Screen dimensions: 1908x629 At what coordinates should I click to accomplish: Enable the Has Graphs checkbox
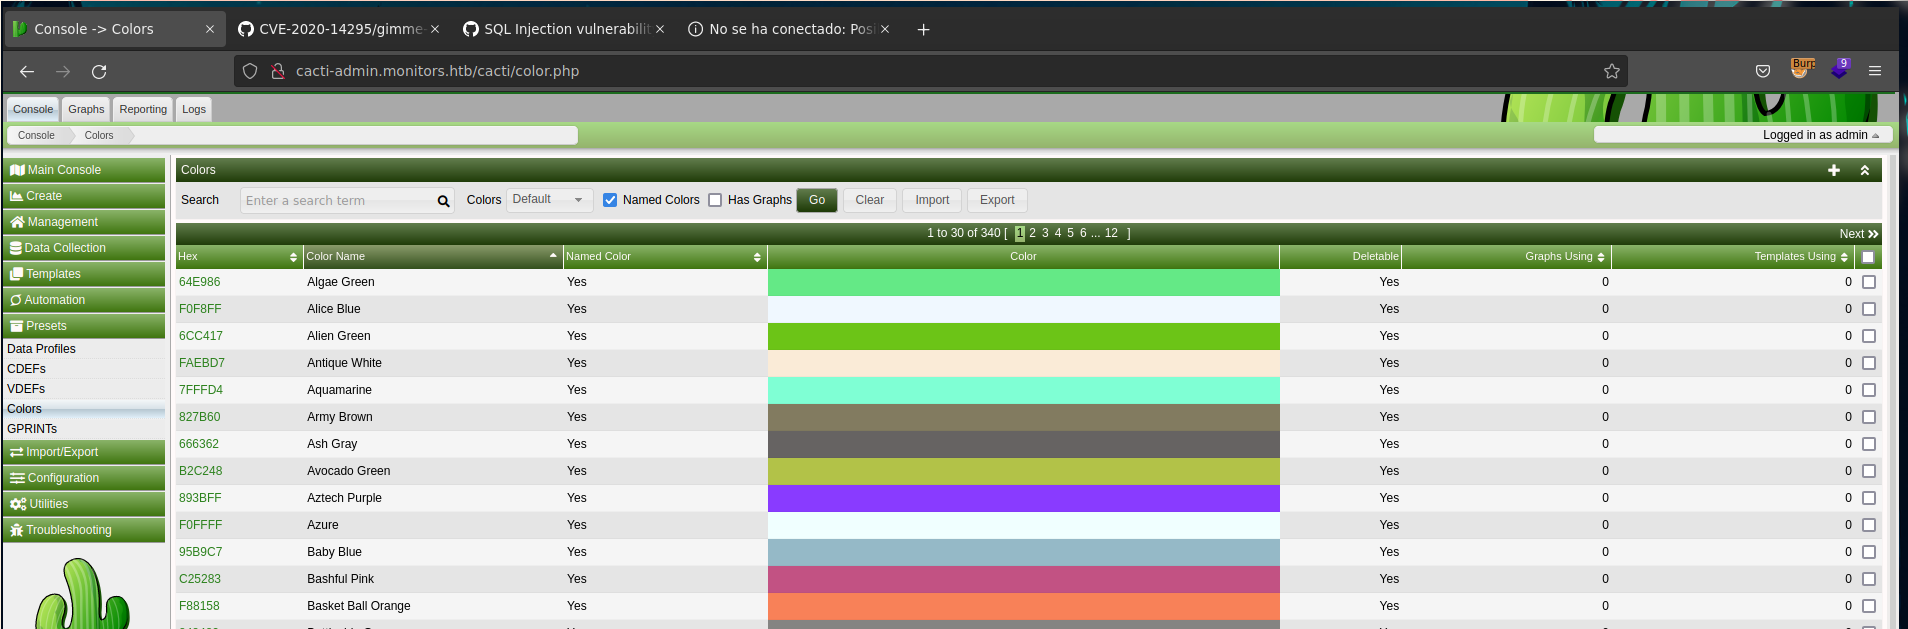[715, 200]
